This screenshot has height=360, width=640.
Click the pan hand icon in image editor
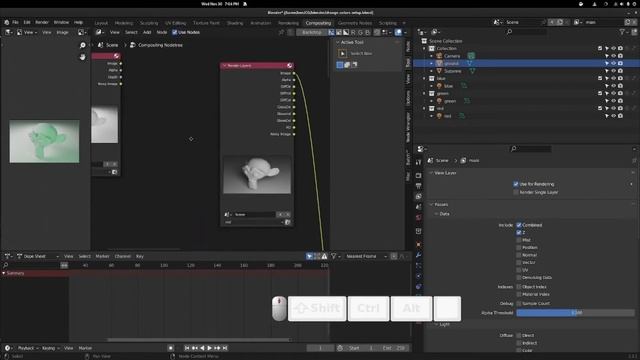(x=82, y=57)
